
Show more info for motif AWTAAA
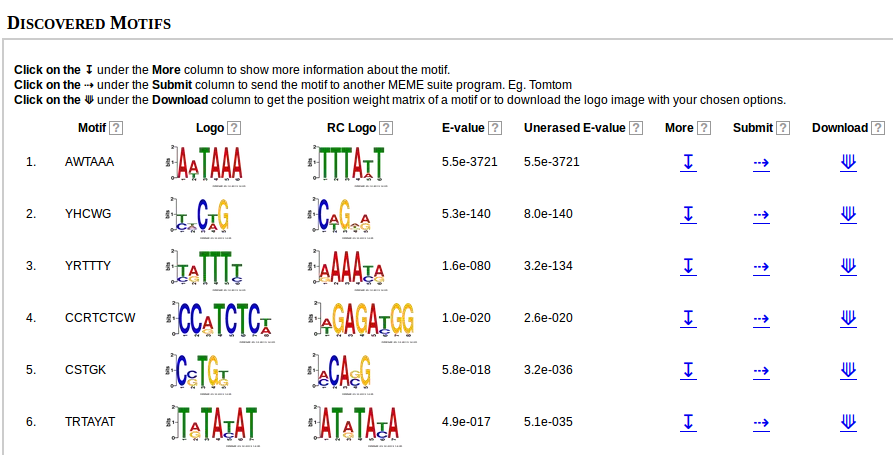[x=688, y=162]
